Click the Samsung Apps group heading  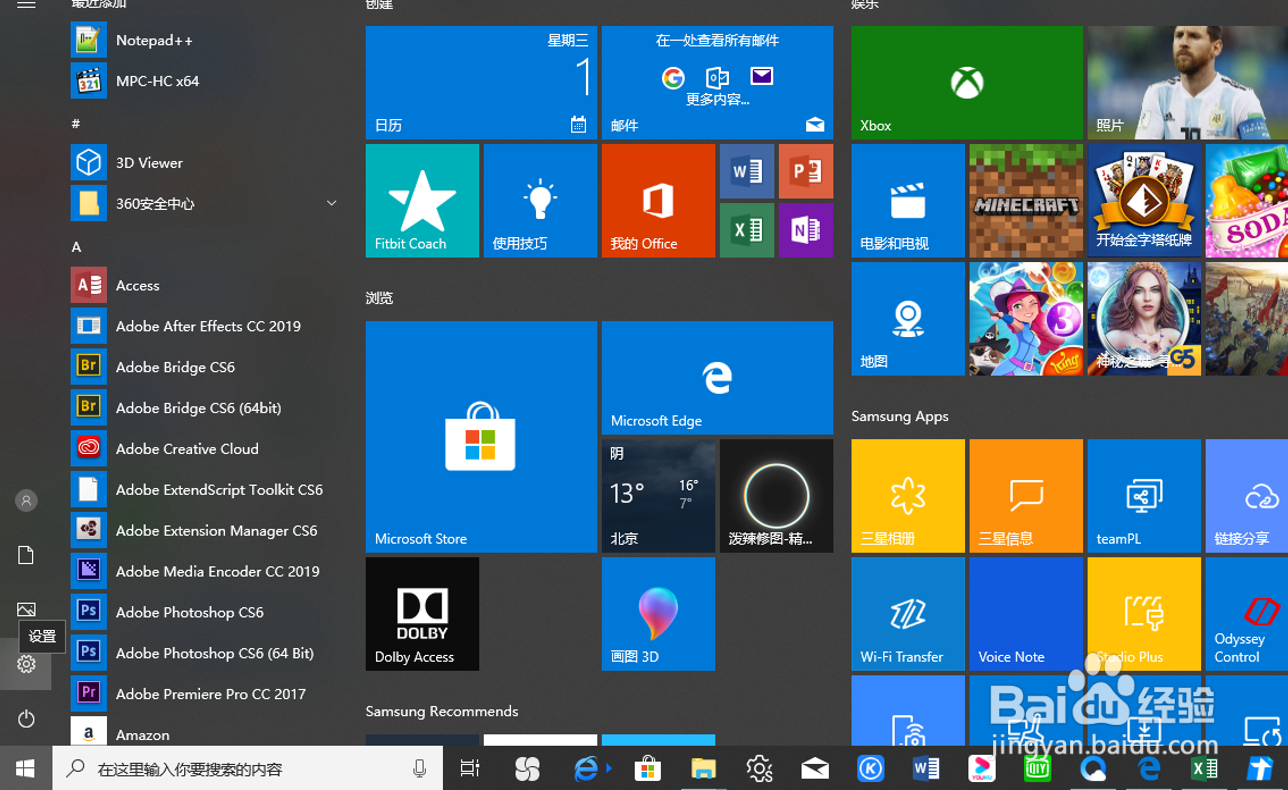tap(900, 416)
